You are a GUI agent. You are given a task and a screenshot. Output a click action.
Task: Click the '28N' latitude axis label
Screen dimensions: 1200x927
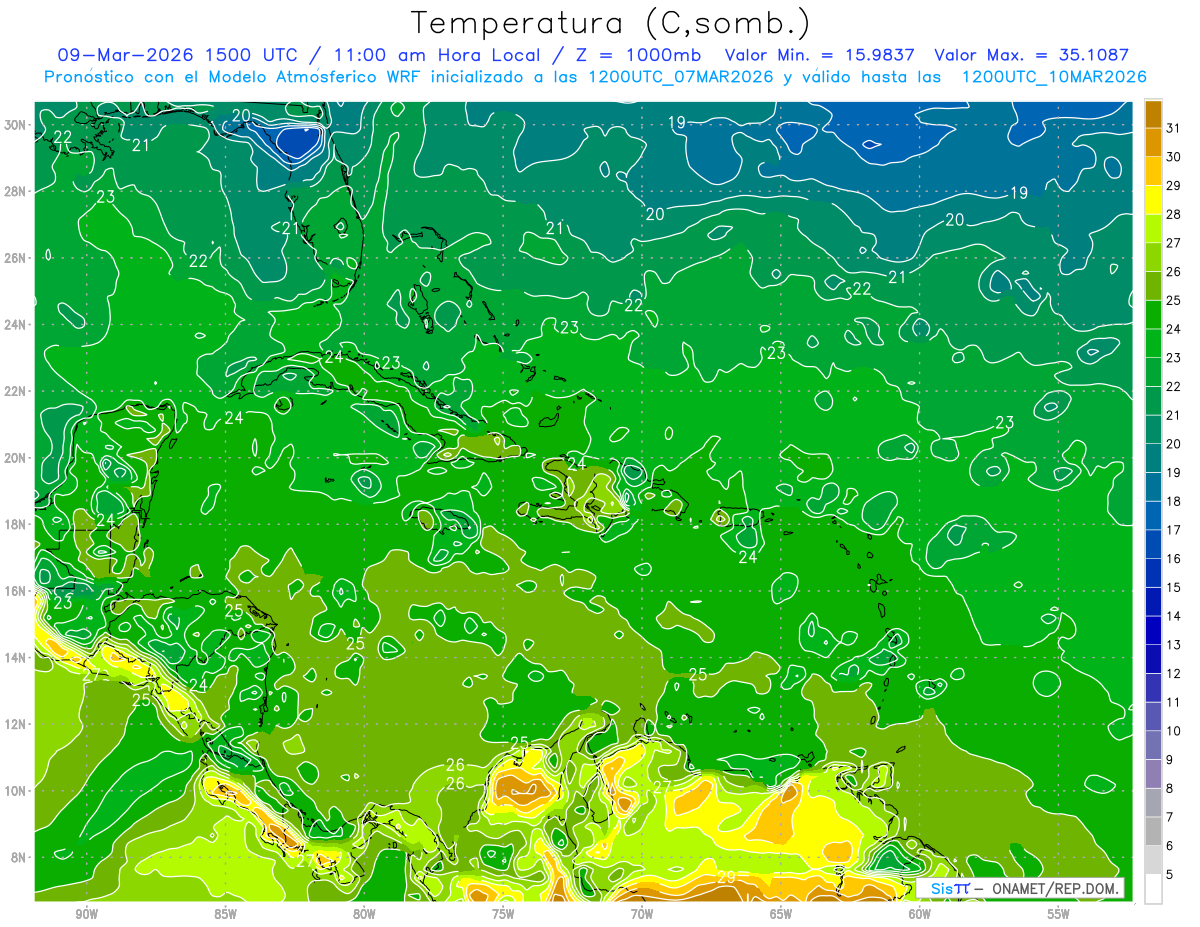(15, 191)
